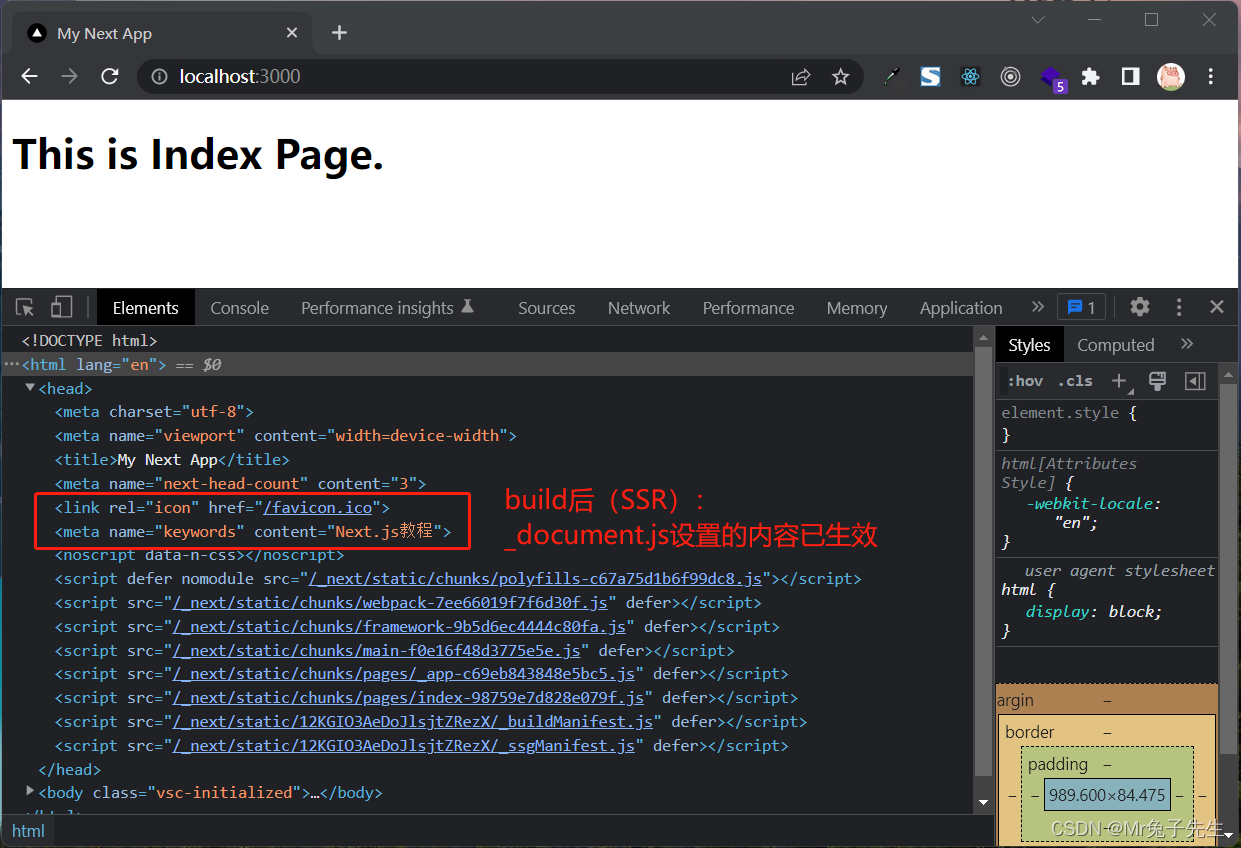Open DevTools customize three-dot menu
Screen dimensions: 1241x848
point(1179,307)
